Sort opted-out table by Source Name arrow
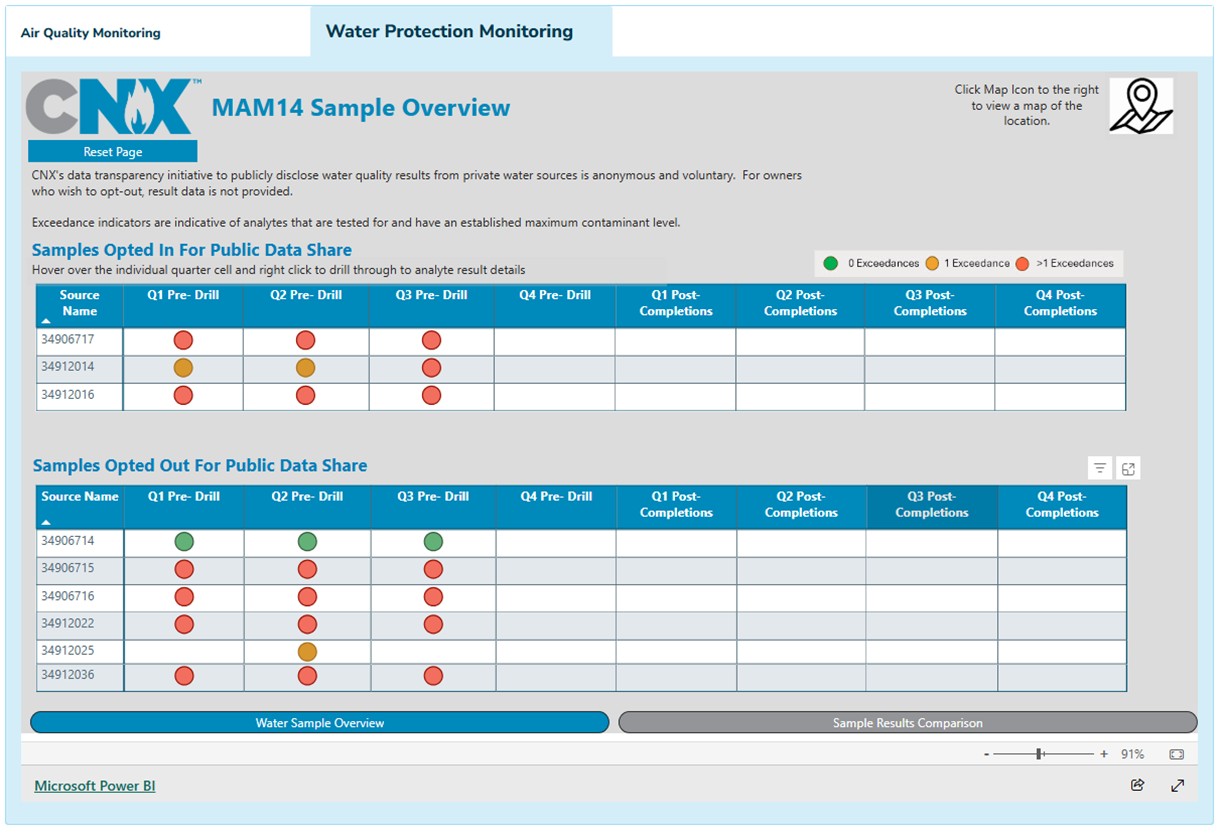Viewport: 1221px width, 834px height. [x=46, y=522]
